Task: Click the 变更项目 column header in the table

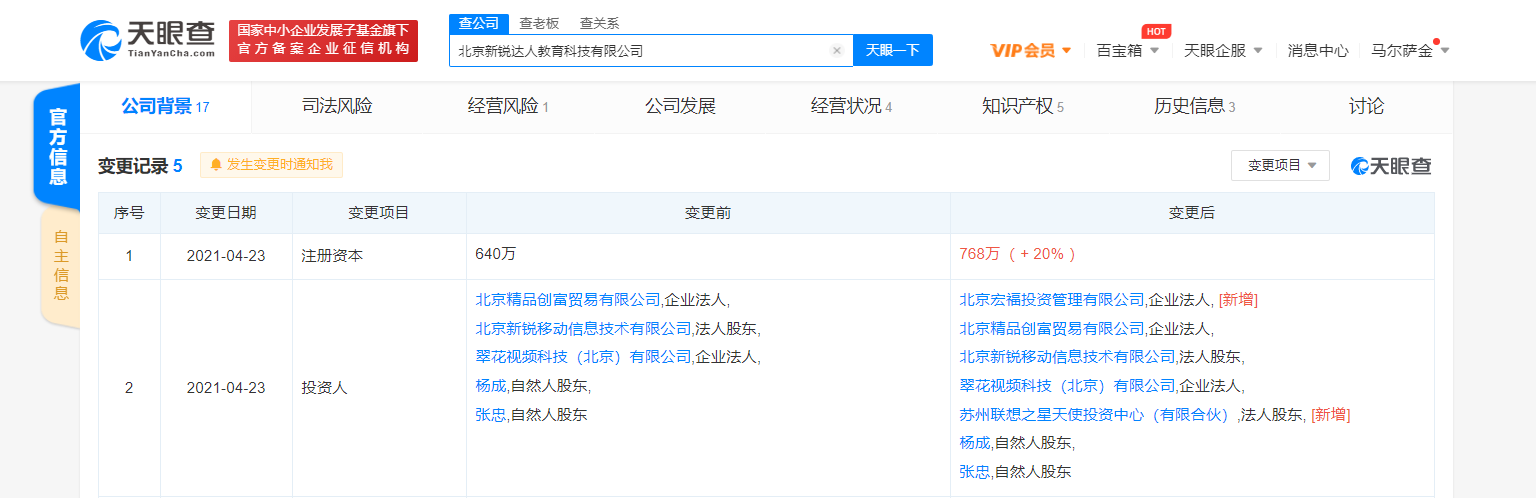Action: [378, 213]
